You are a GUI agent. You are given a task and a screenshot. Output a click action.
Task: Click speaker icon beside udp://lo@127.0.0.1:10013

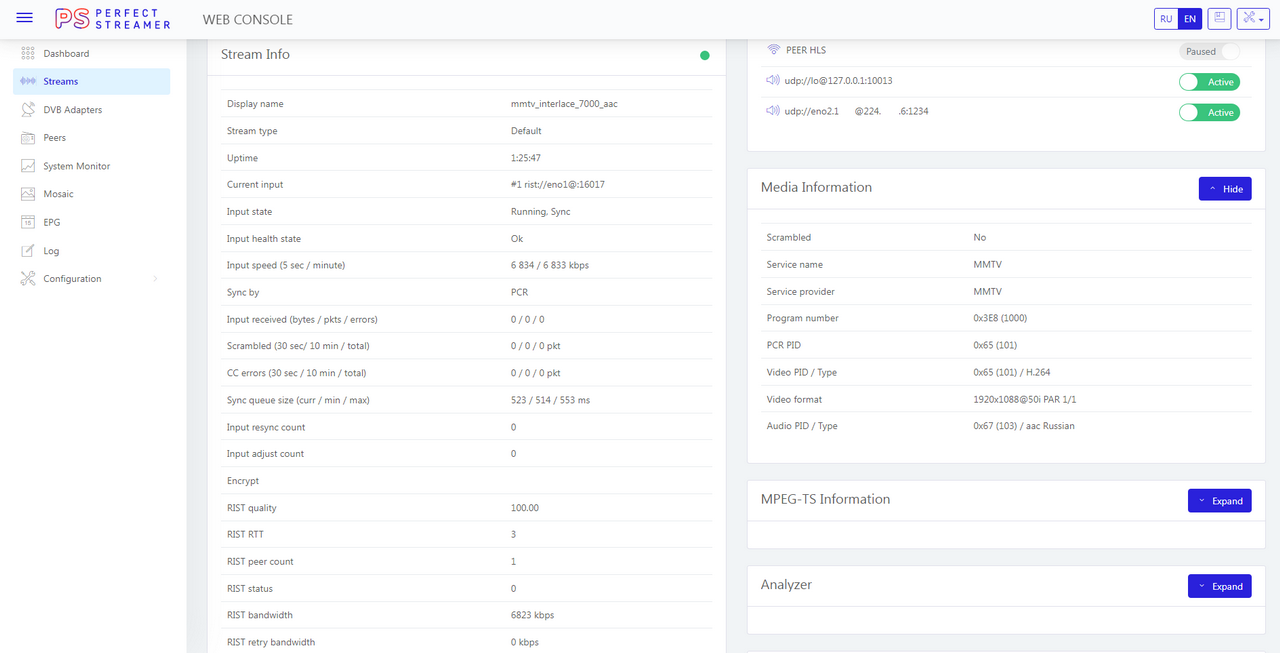point(773,80)
